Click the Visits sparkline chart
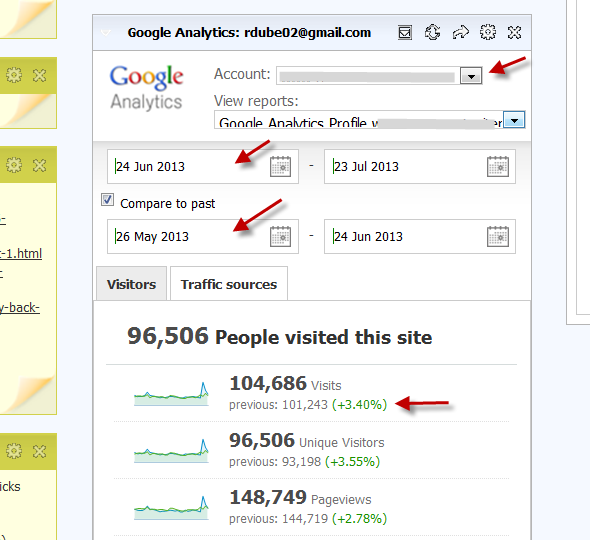Screen dimensions: 590x540 pos(171,394)
